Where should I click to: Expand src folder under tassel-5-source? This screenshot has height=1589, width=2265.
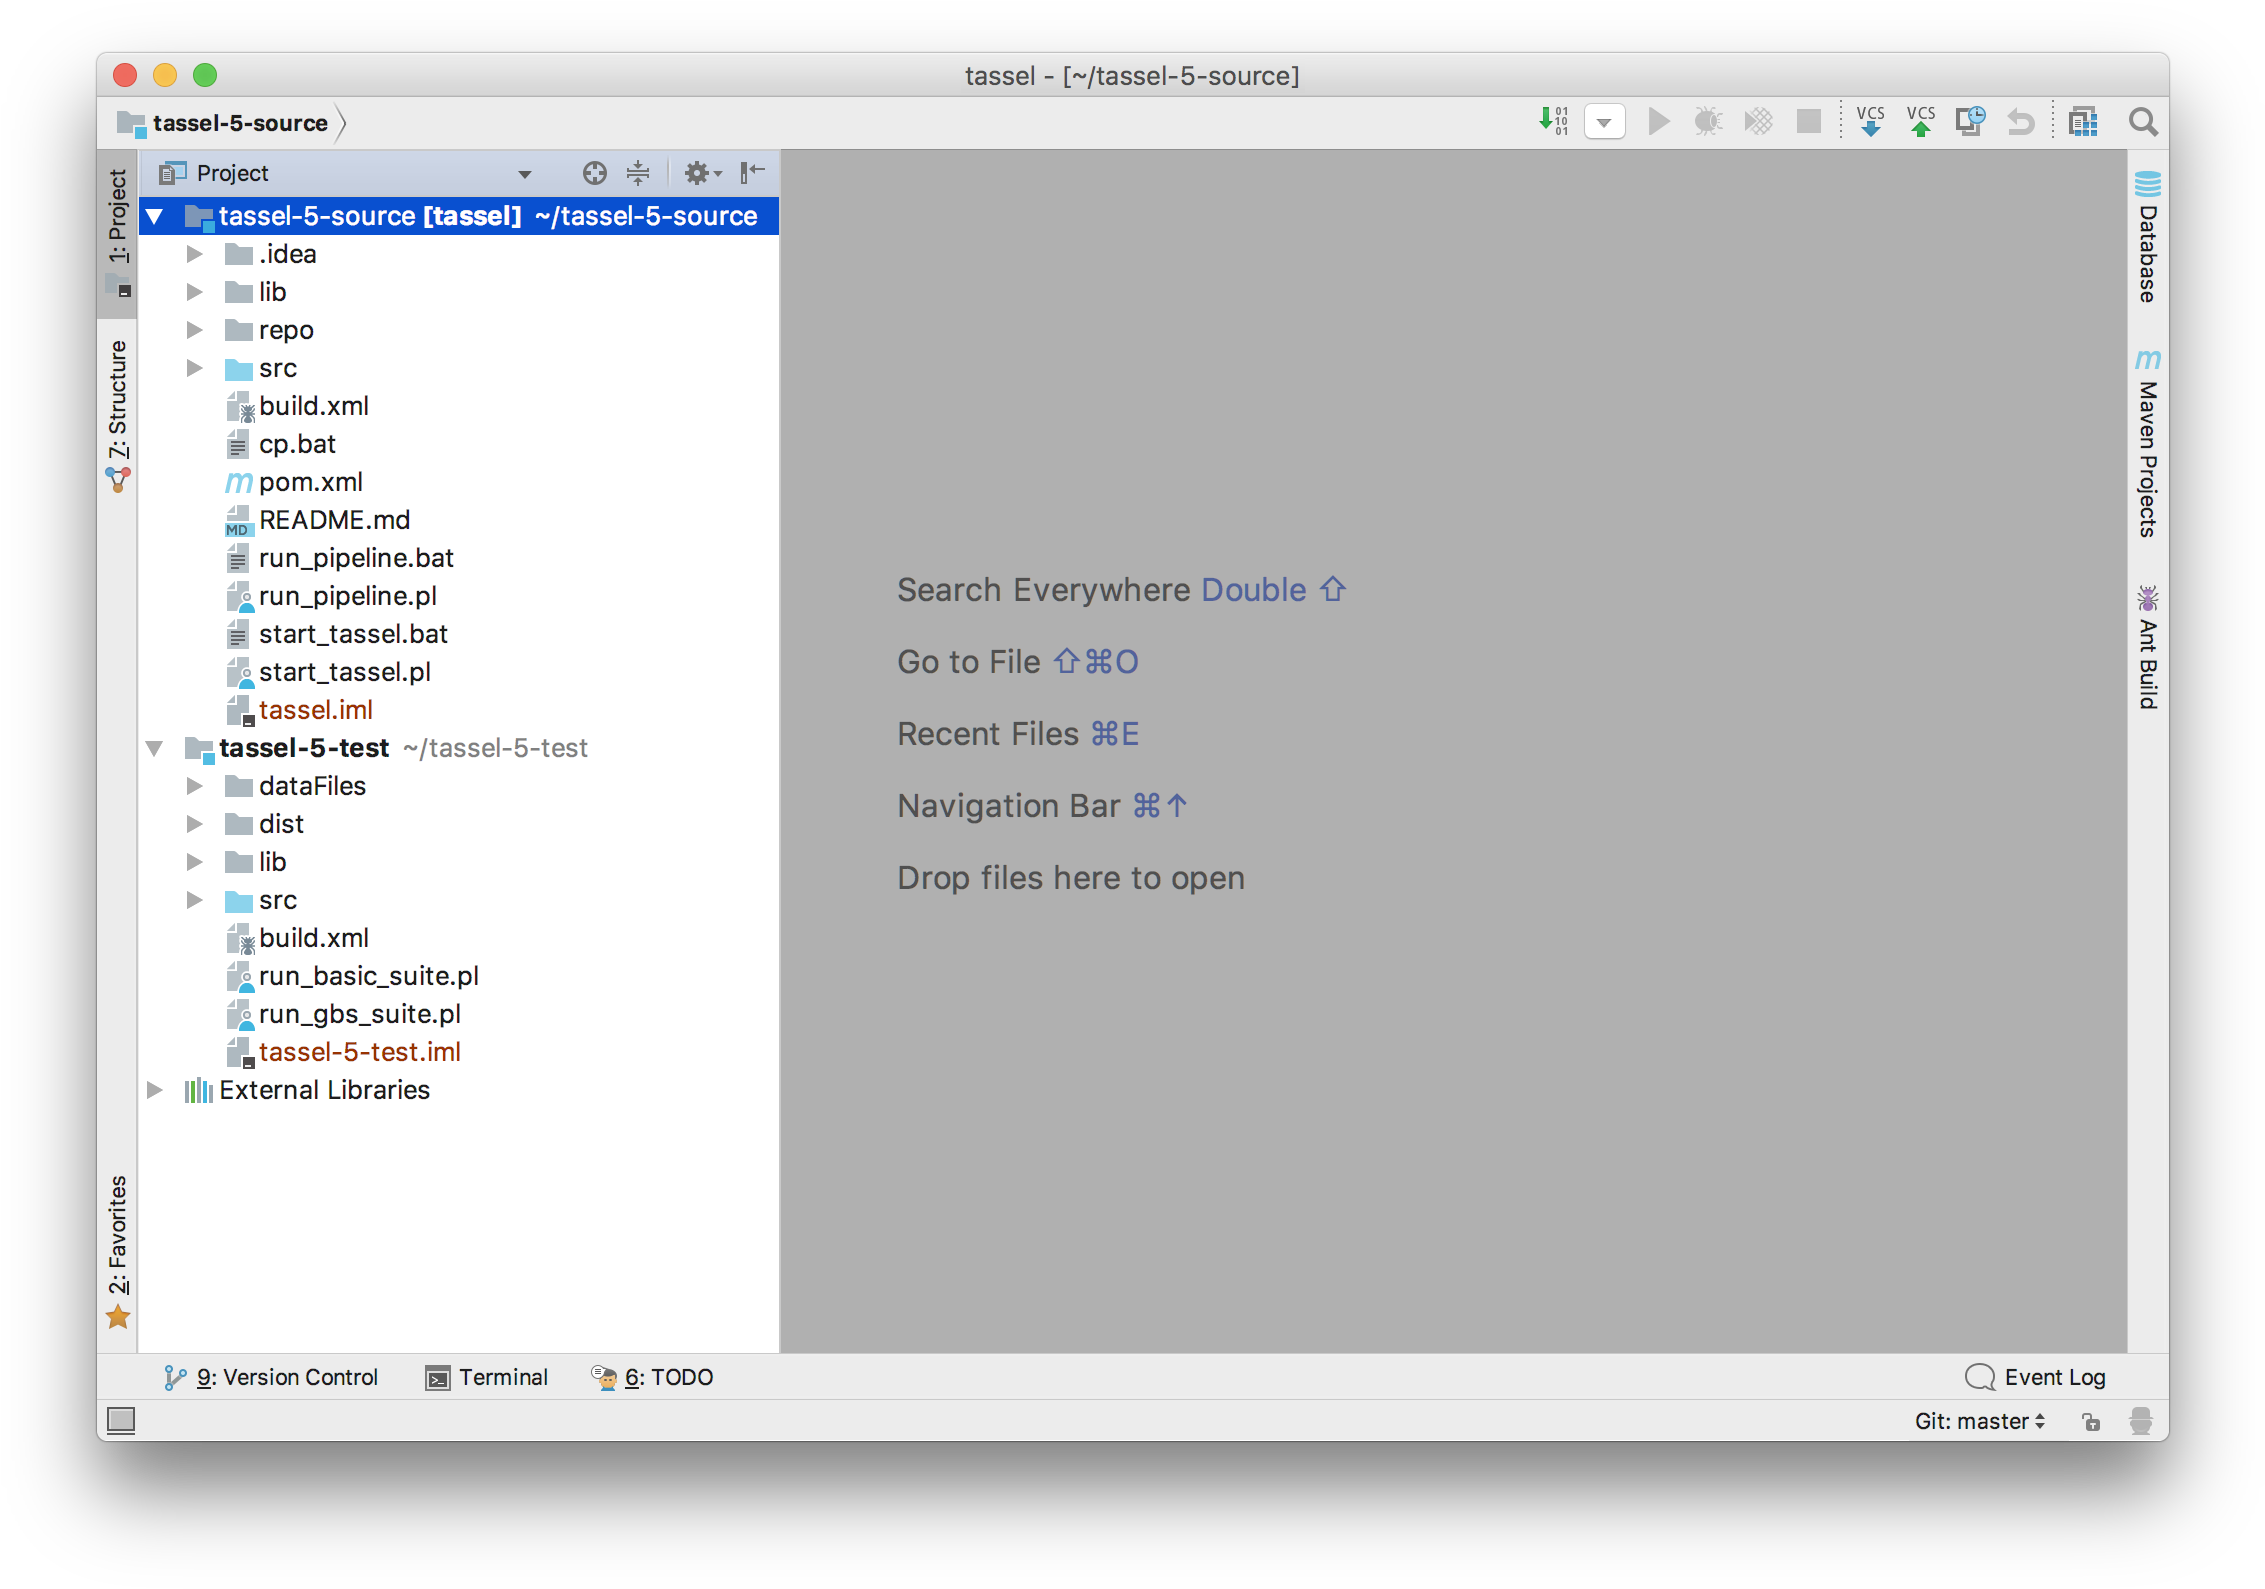[195, 368]
